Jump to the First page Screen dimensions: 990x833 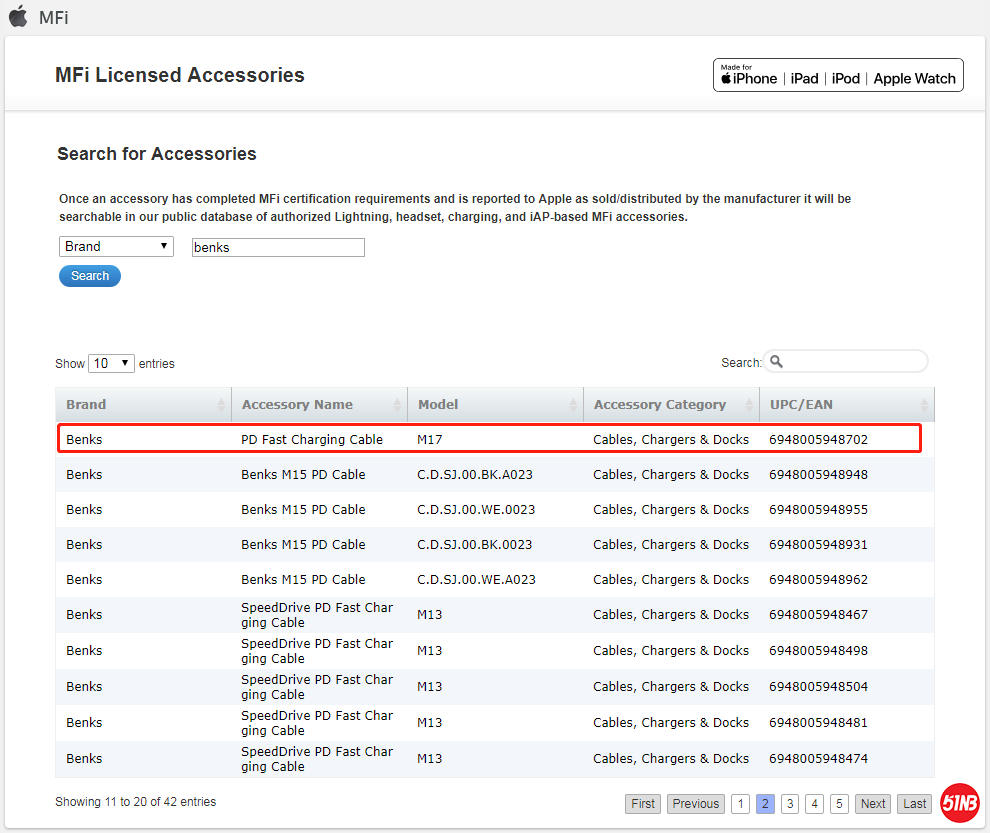[643, 804]
